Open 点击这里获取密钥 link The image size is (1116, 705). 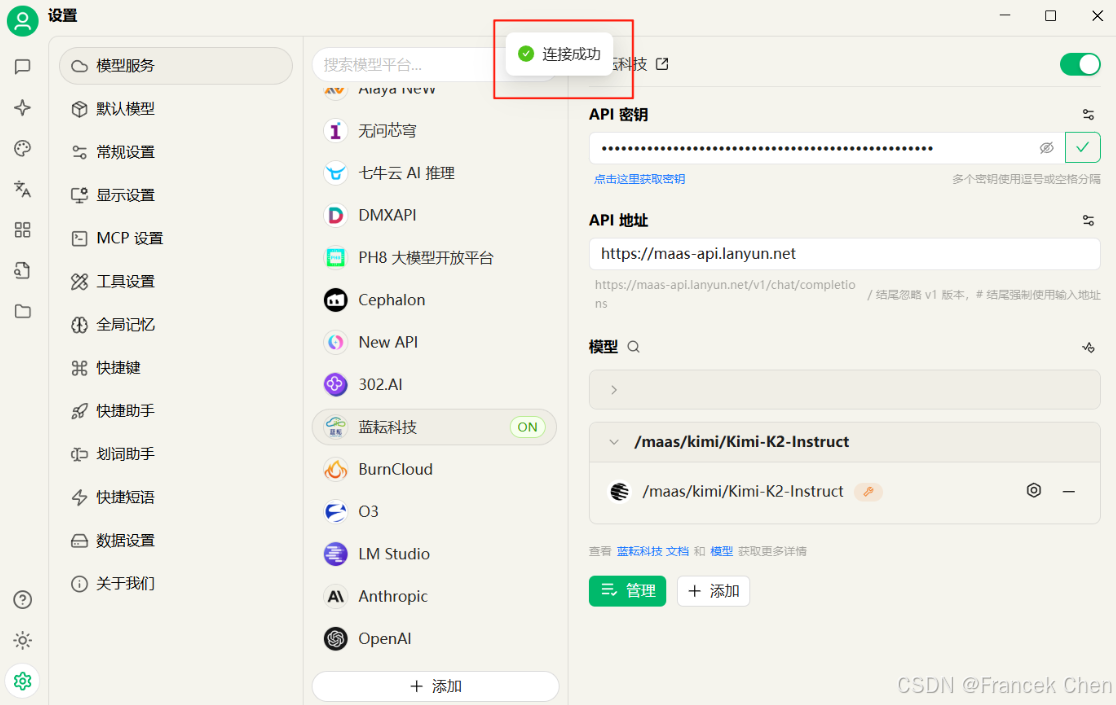(639, 179)
